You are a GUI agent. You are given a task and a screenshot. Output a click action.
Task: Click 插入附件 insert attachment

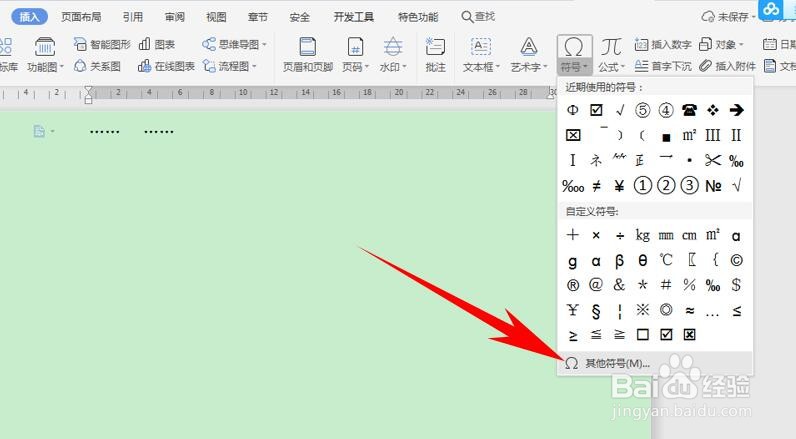pos(727,66)
